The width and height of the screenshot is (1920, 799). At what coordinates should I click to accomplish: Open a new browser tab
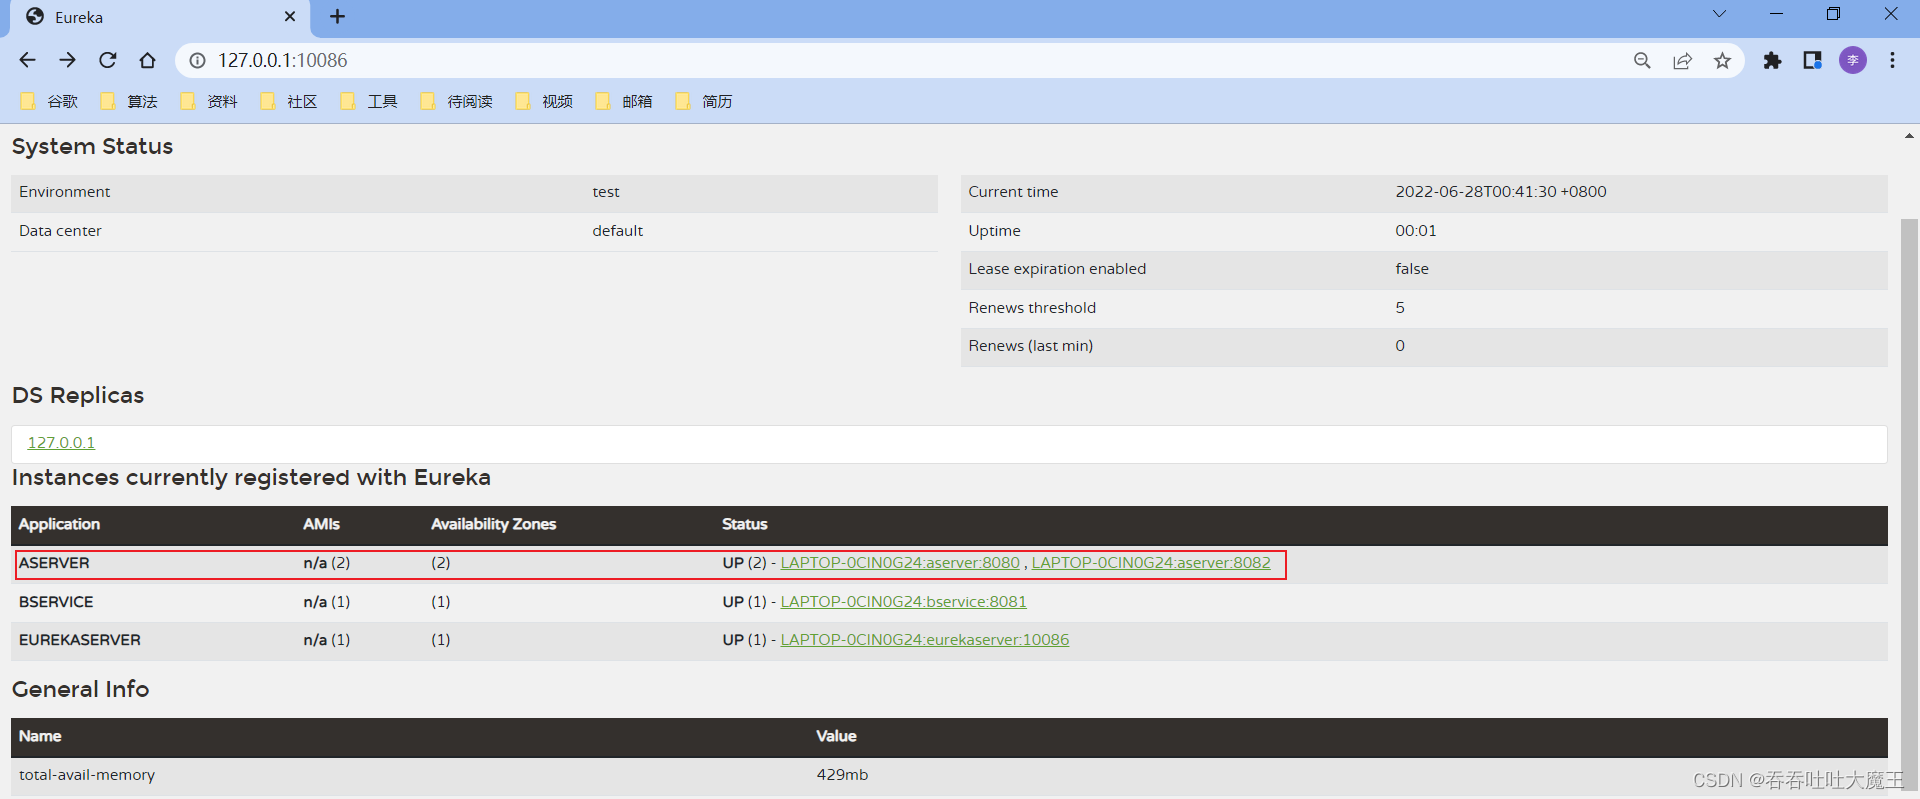pos(337,16)
